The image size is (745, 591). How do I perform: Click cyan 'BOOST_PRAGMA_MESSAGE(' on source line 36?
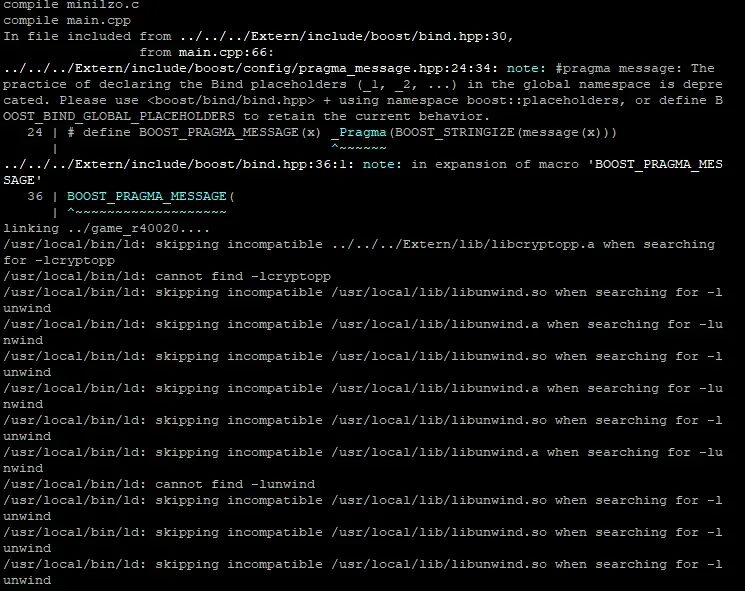pos(151,197)
